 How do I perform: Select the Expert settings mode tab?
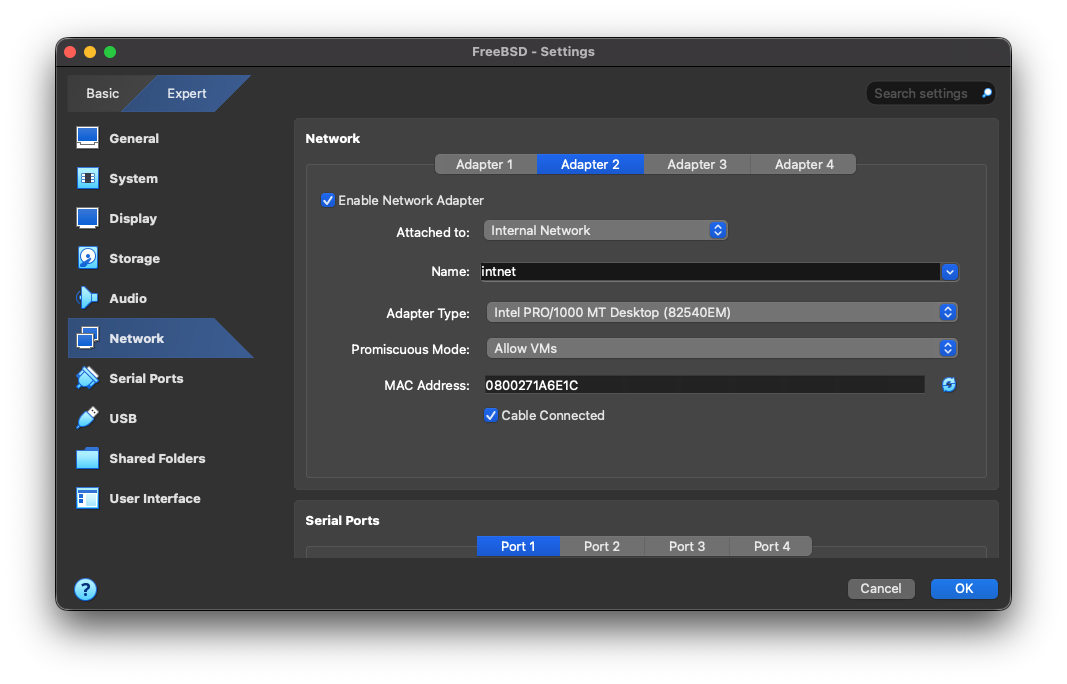(186, 93)
